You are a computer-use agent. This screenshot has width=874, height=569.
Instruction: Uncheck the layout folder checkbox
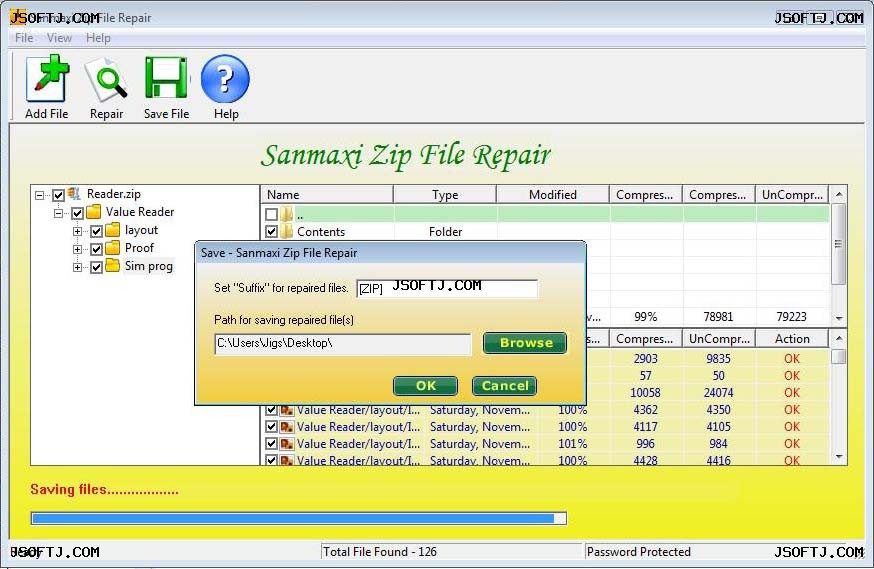pos(96,231)
